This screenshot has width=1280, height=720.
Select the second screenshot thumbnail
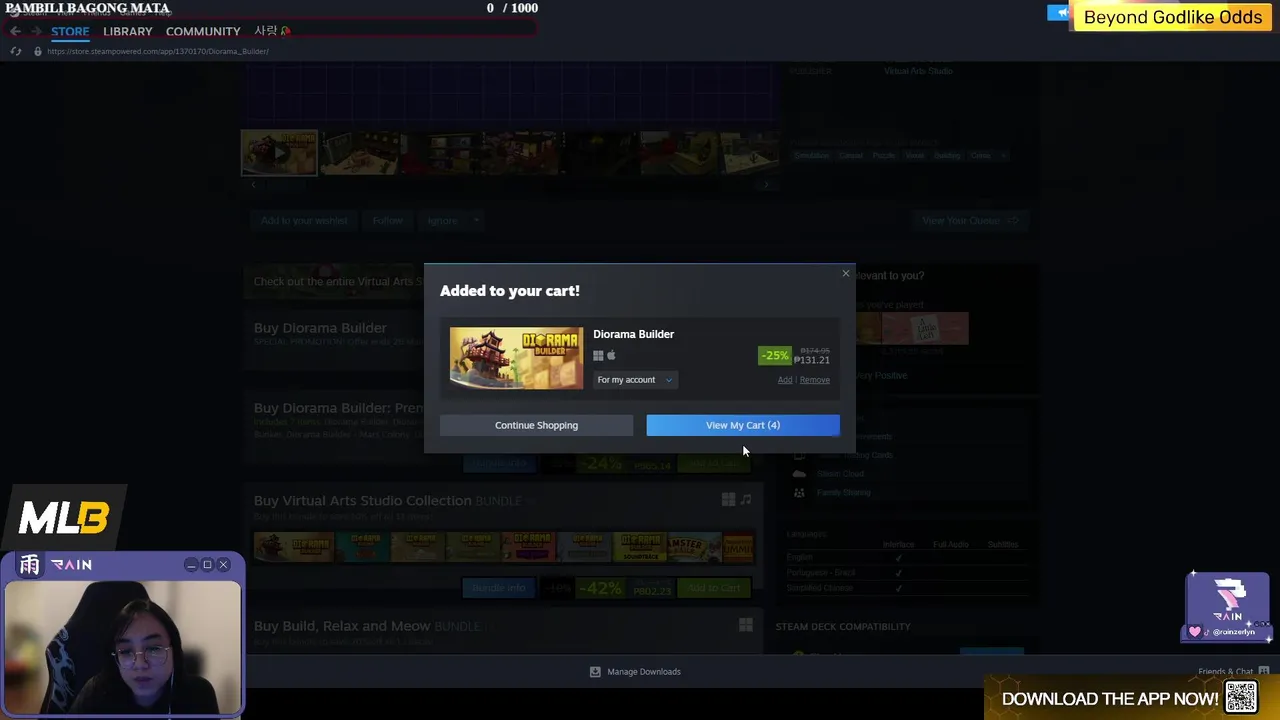(x=359, y=152)
